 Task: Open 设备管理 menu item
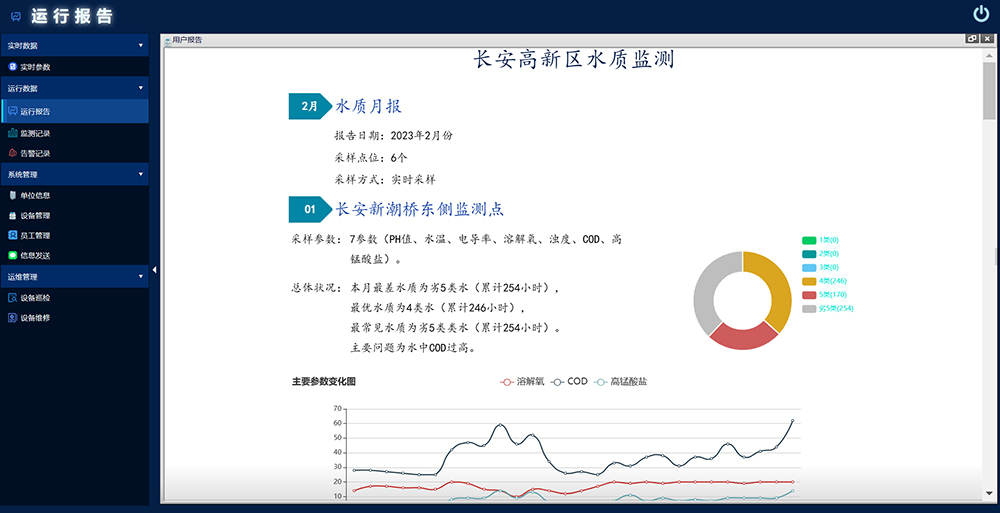tap(75, 216)
